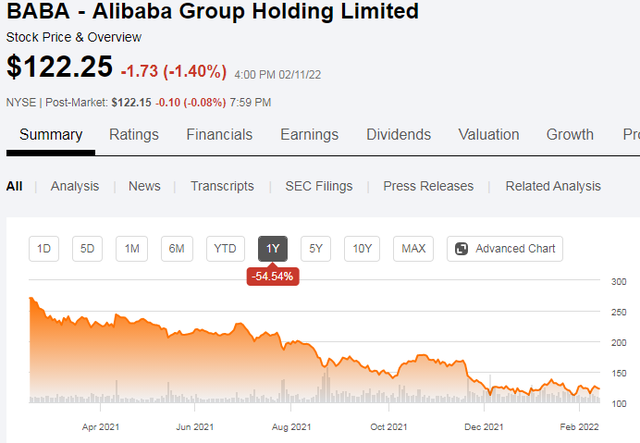This screenshot has height=443, width=640.
Task: Display the 10Y price history
Action: click(363, 249)
